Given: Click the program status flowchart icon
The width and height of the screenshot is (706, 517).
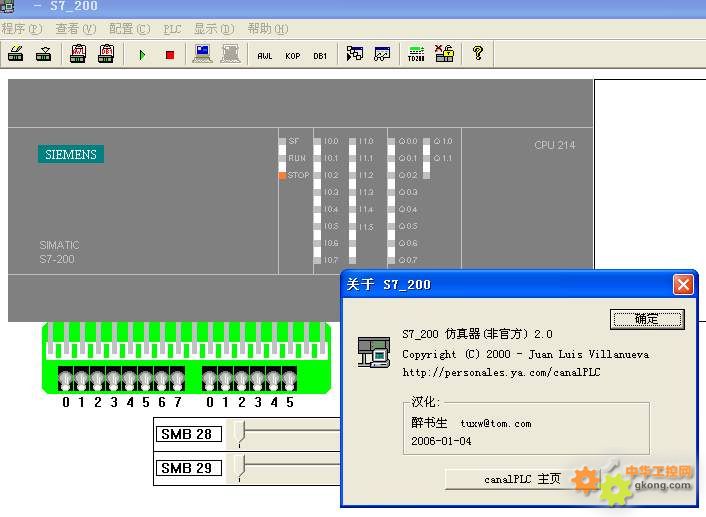Looking at the screenshot, I should pos(355,54).
